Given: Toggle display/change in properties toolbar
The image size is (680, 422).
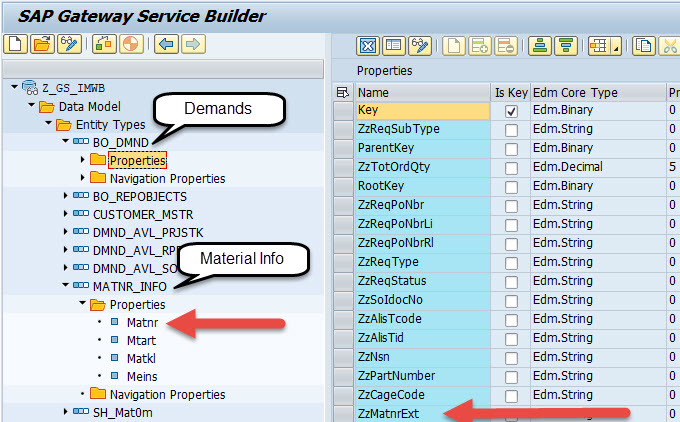Looking at the screenshot, I should point(420,46).
